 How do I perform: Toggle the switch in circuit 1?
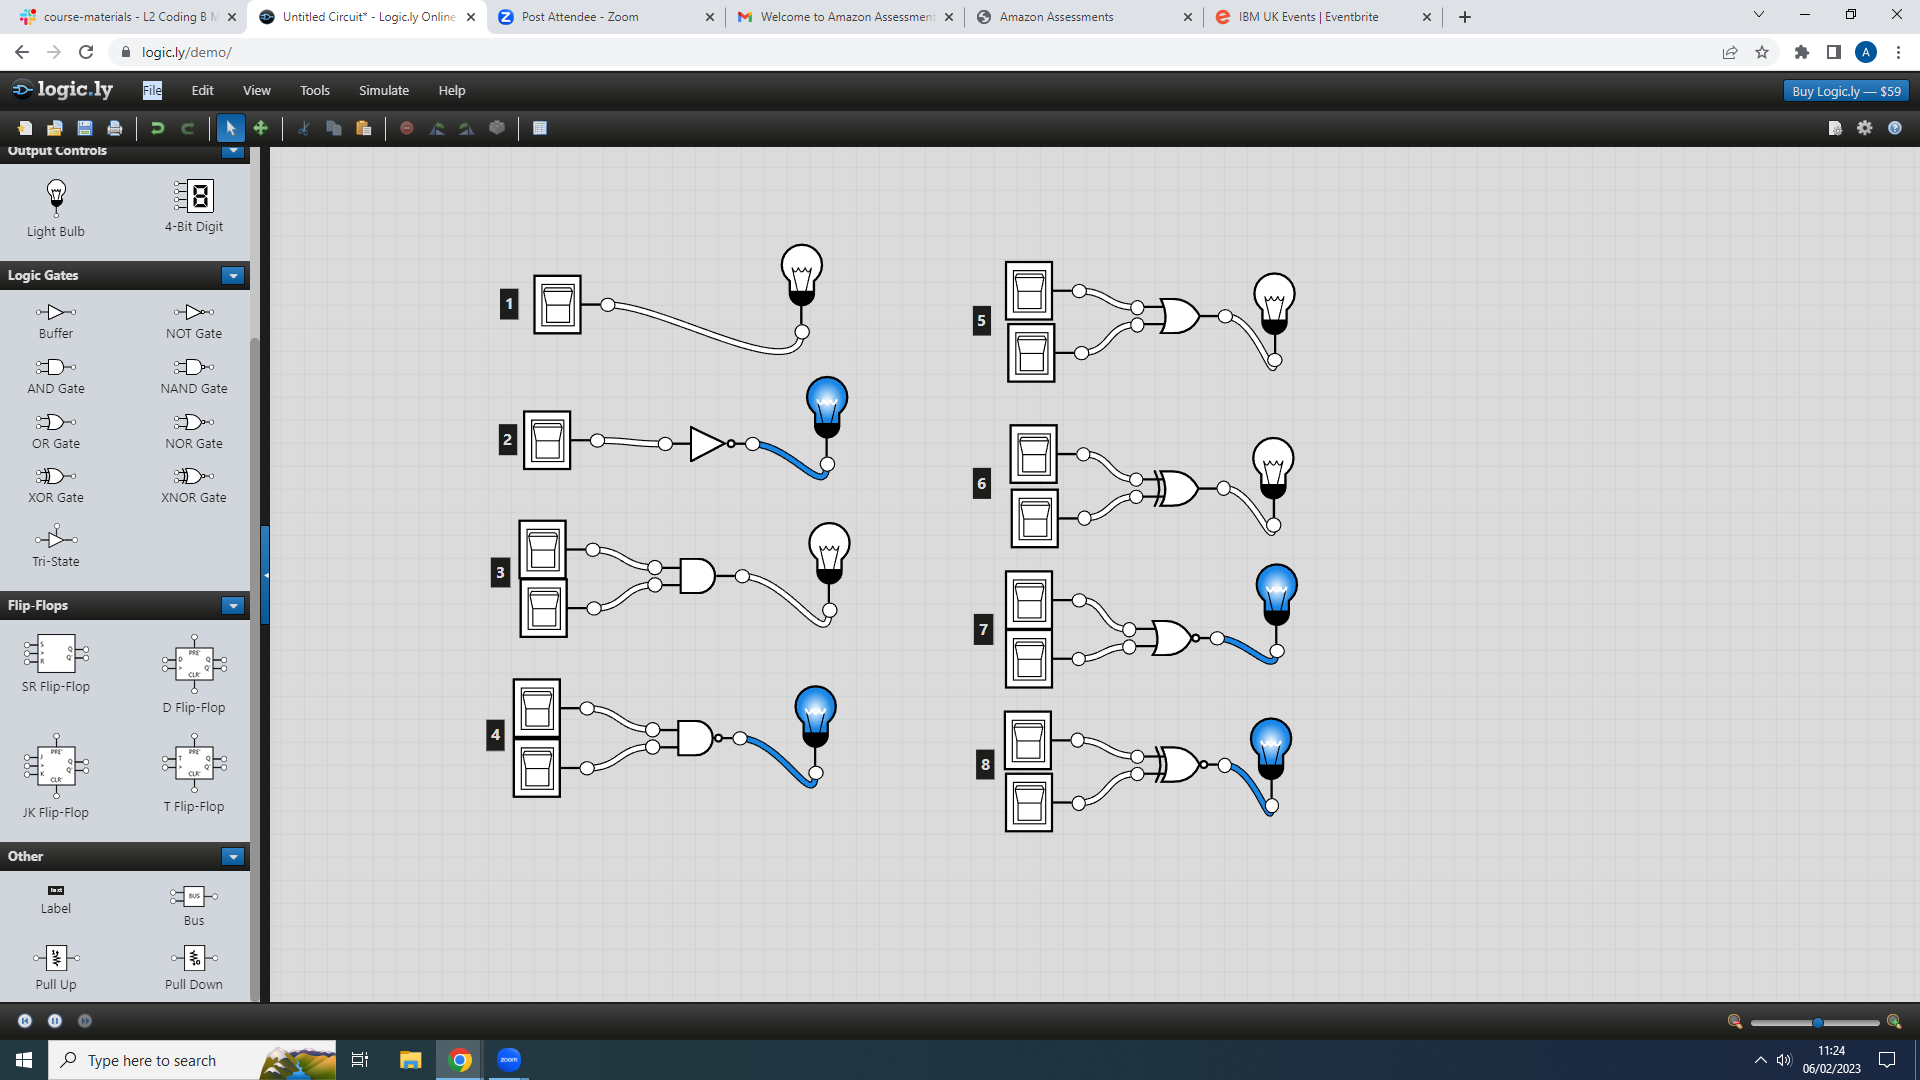pos(557,305)
